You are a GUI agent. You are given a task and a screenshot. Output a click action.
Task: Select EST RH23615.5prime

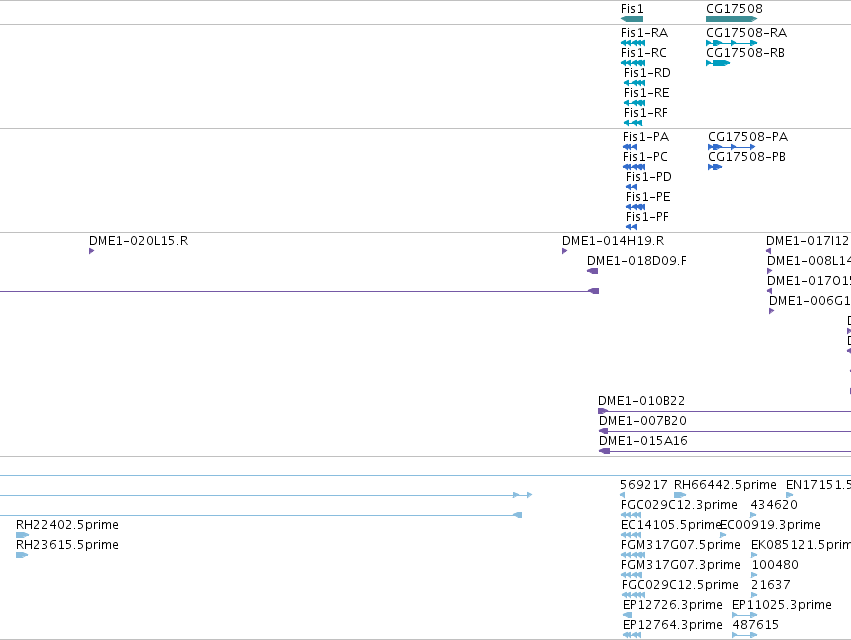[x=67, y=545]
